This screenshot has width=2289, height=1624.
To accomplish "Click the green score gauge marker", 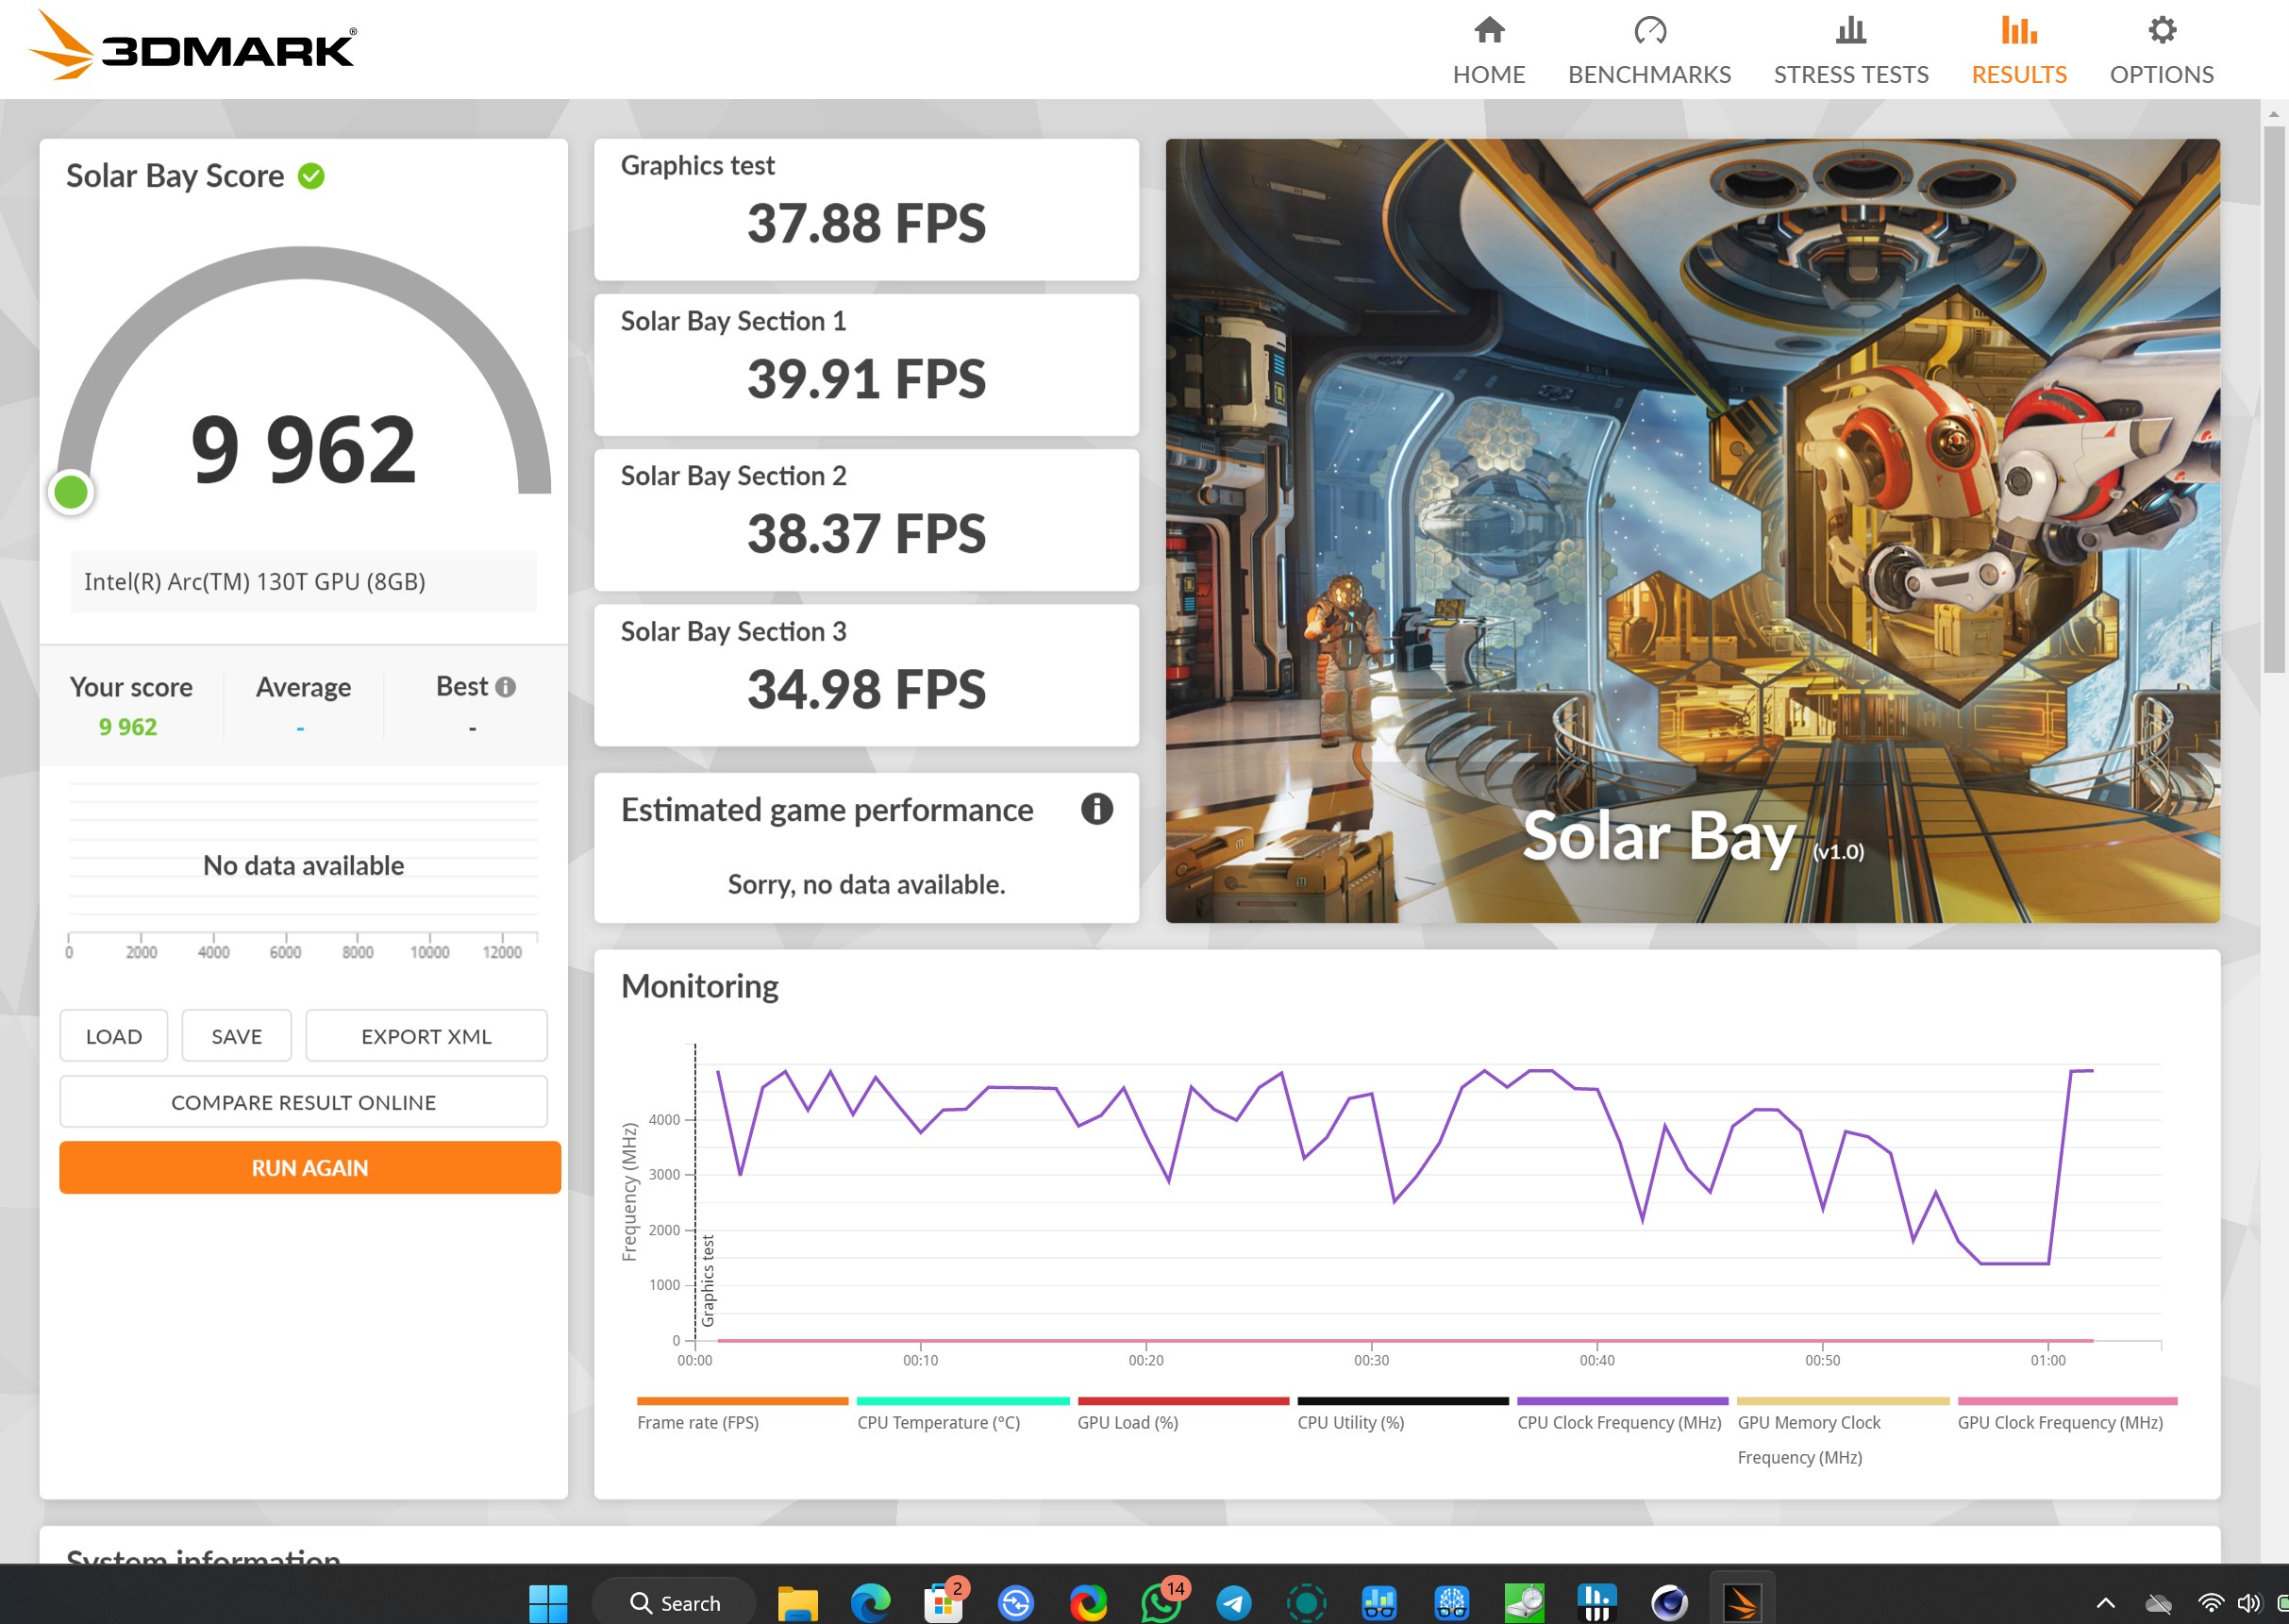I will pos(71,492).
